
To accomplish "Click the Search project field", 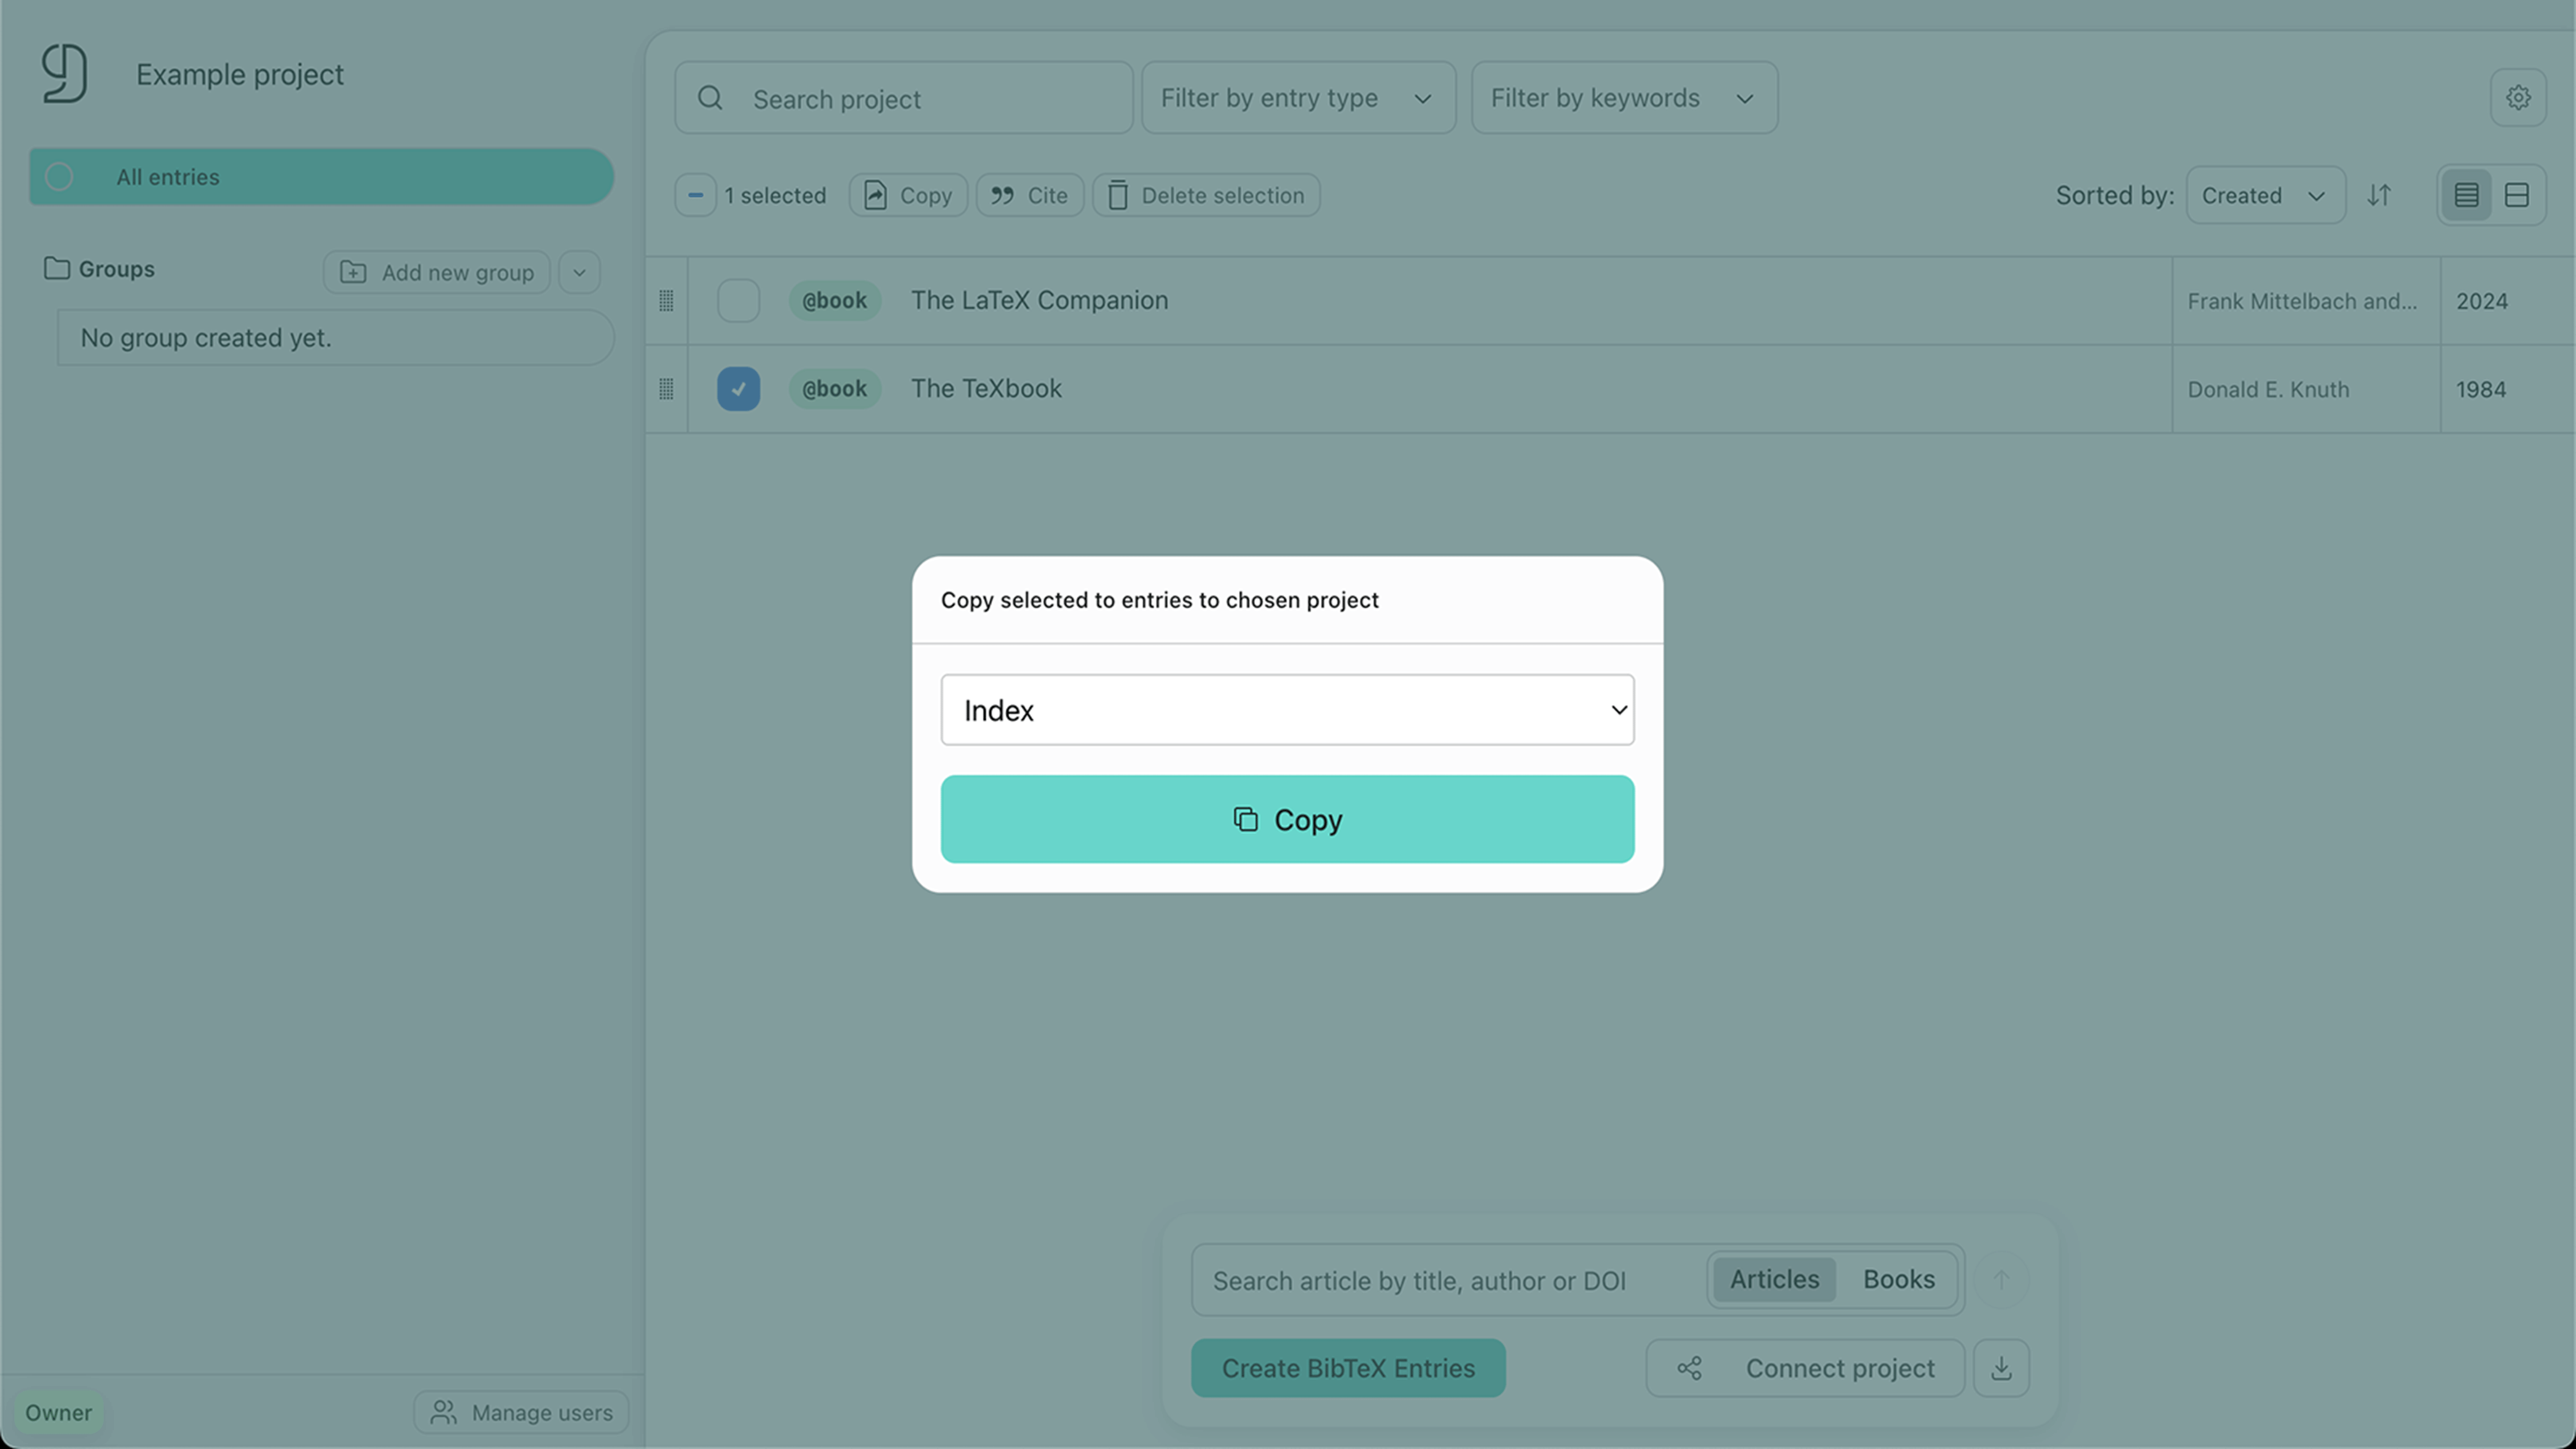I will point(903,98).
